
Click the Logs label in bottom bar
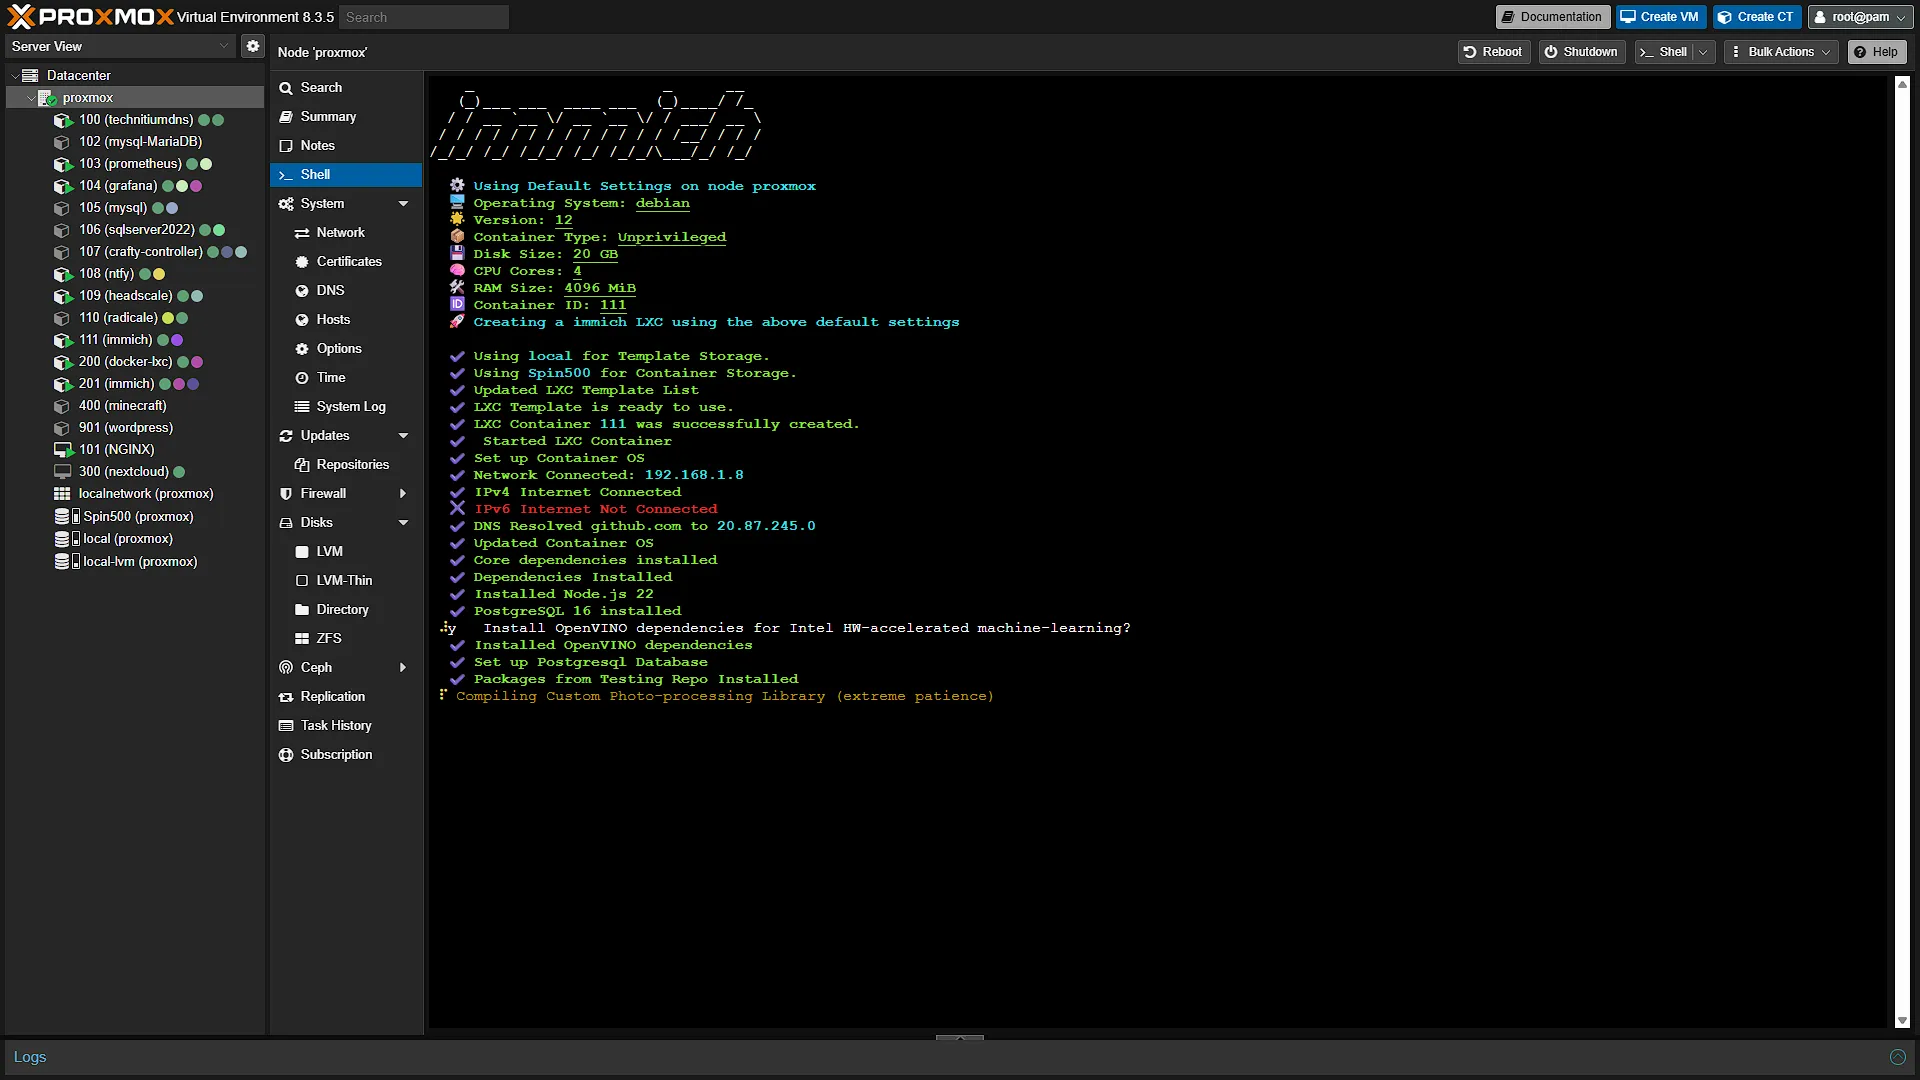30,1057
